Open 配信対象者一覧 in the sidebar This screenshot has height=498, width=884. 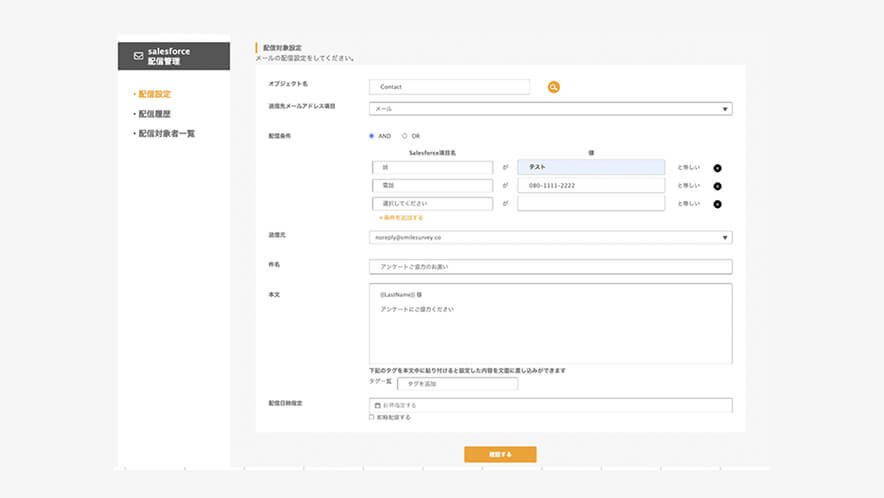pyautogui.click(x=166, y=133)
